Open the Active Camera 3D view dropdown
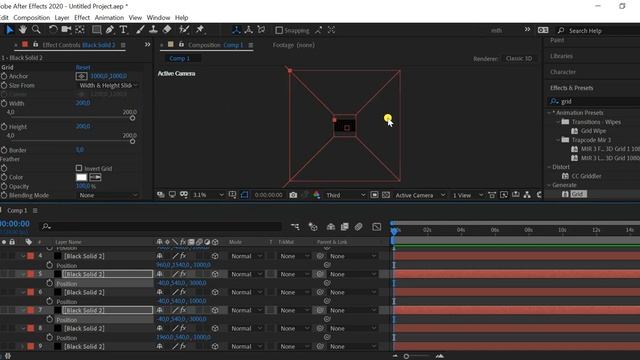This screenshot has width=640, height=360. click(x=420, y=195)
